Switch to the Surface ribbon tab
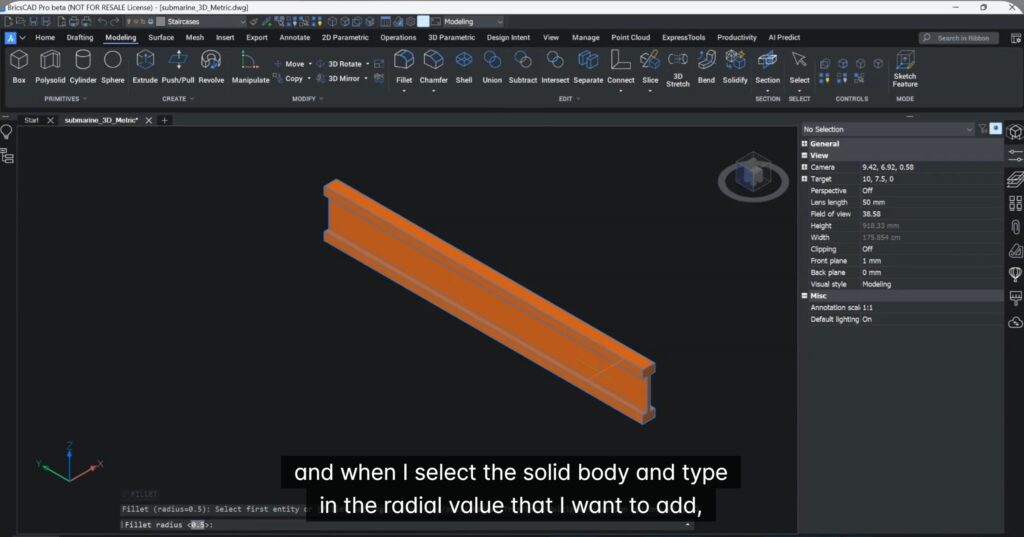 (x=161, y=38)
